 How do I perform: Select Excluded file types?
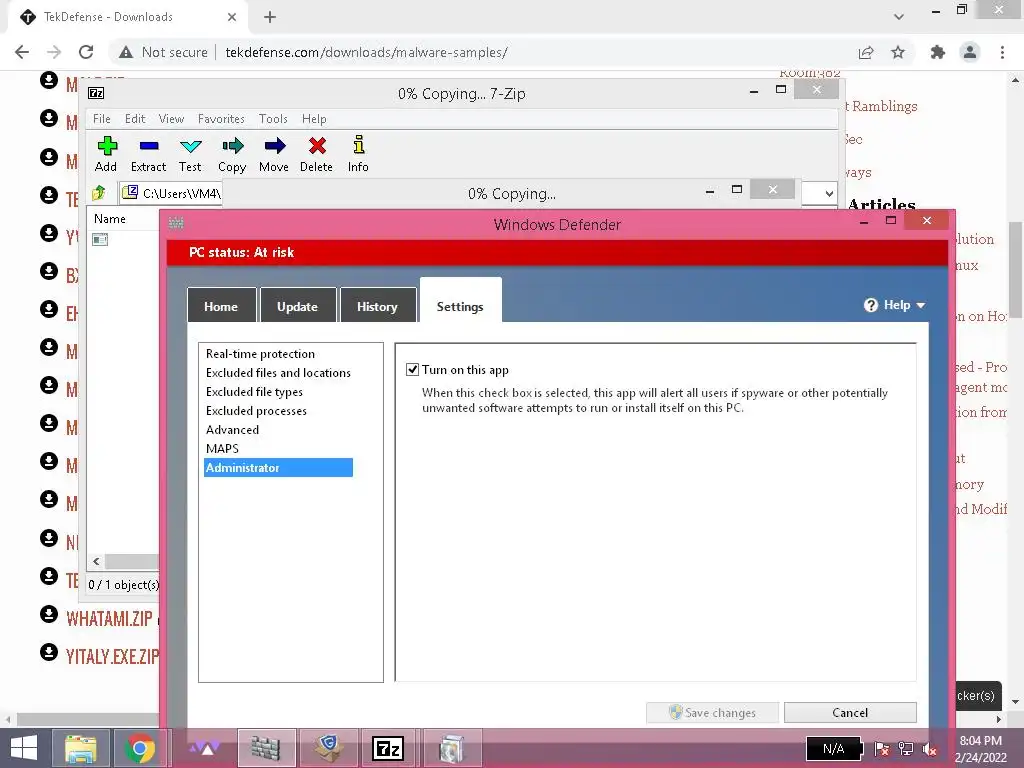point(254,392)
